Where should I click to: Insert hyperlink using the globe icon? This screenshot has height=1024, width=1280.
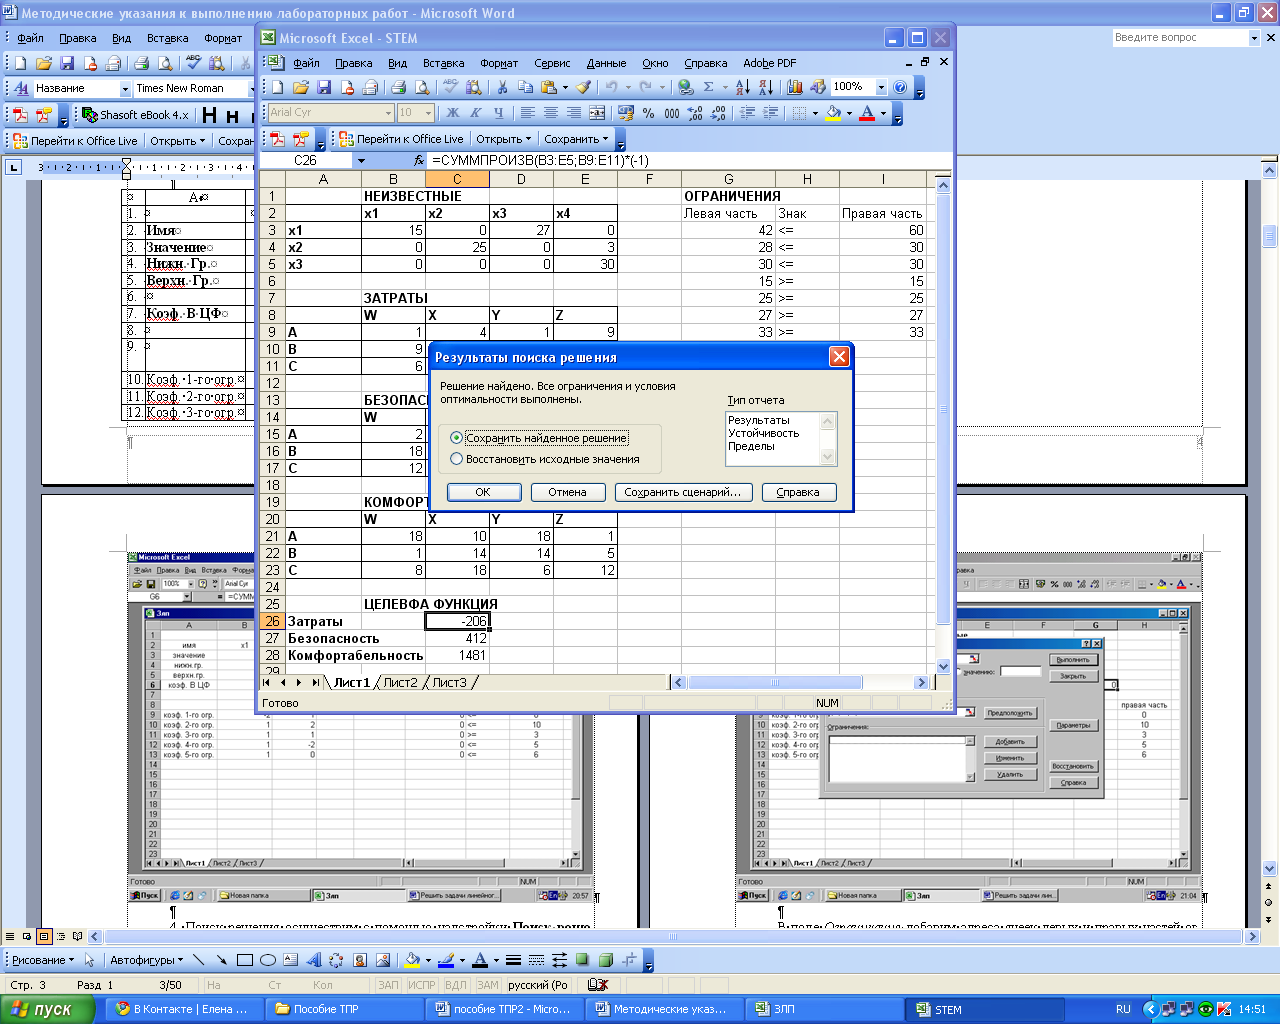[x=685, y=87]
